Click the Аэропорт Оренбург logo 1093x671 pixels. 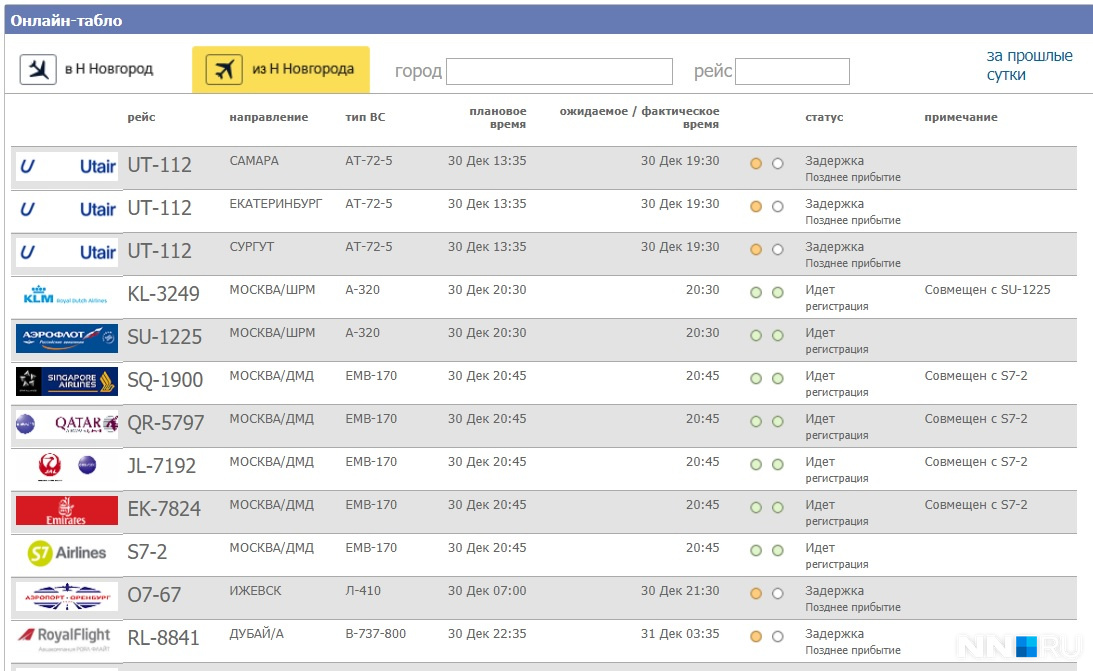click(x=67, y=596)
